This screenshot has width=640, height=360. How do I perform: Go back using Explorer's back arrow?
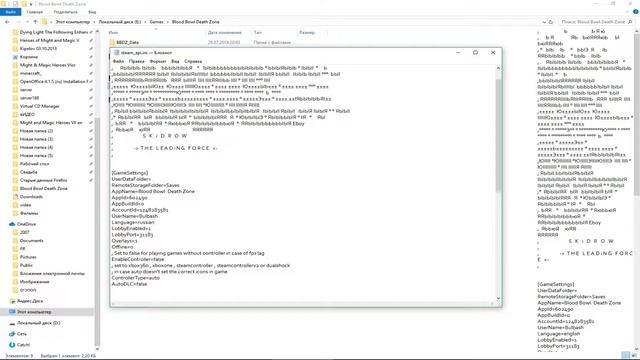coord(7,22)
